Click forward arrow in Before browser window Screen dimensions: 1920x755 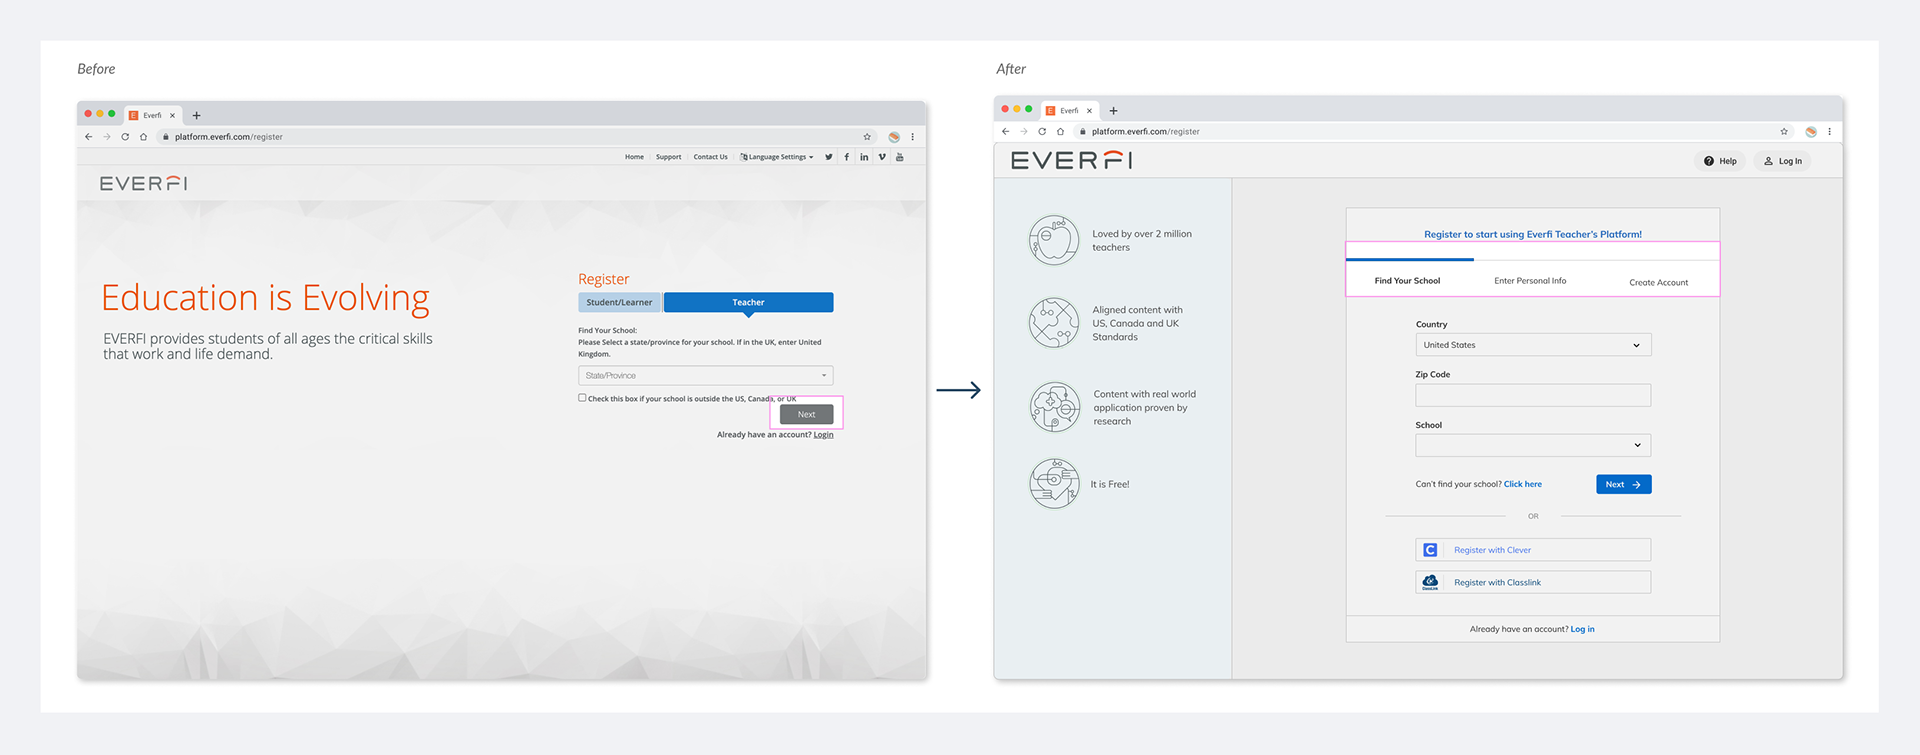[107, 137]
